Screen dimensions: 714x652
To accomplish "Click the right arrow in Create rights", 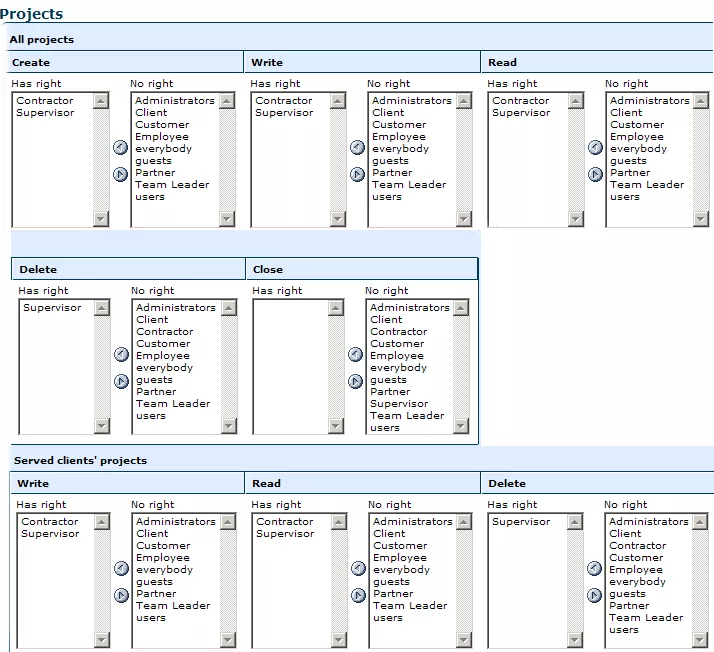I will click(x=121, y=174).
